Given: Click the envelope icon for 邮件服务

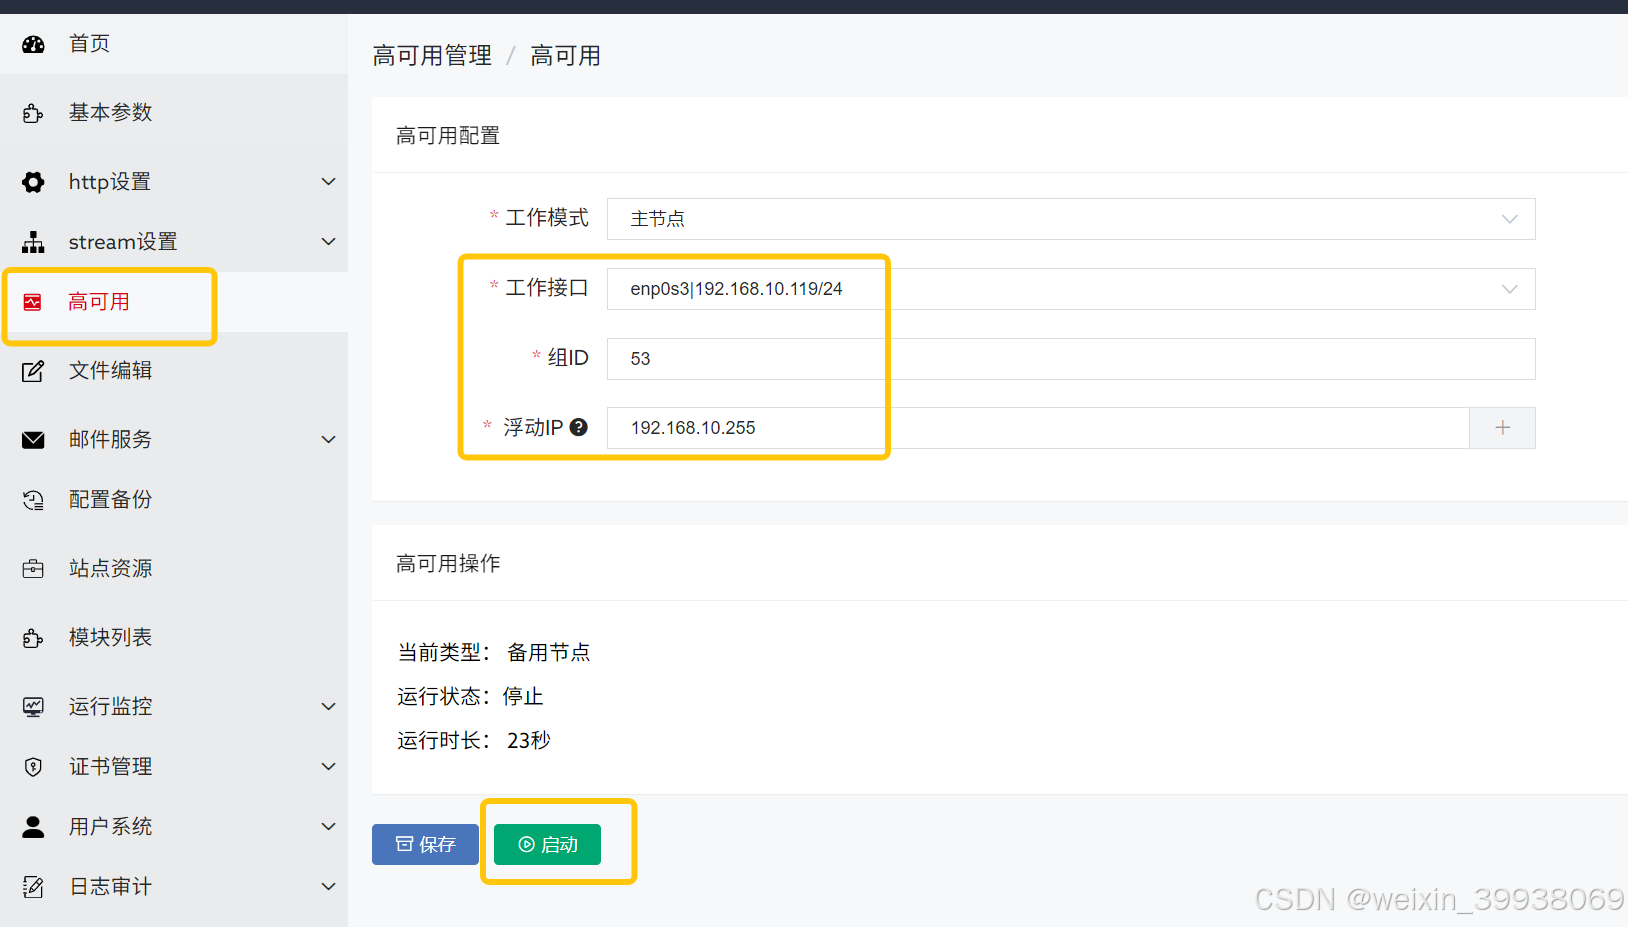Looking at the screenshot, I should coord(33,440).
